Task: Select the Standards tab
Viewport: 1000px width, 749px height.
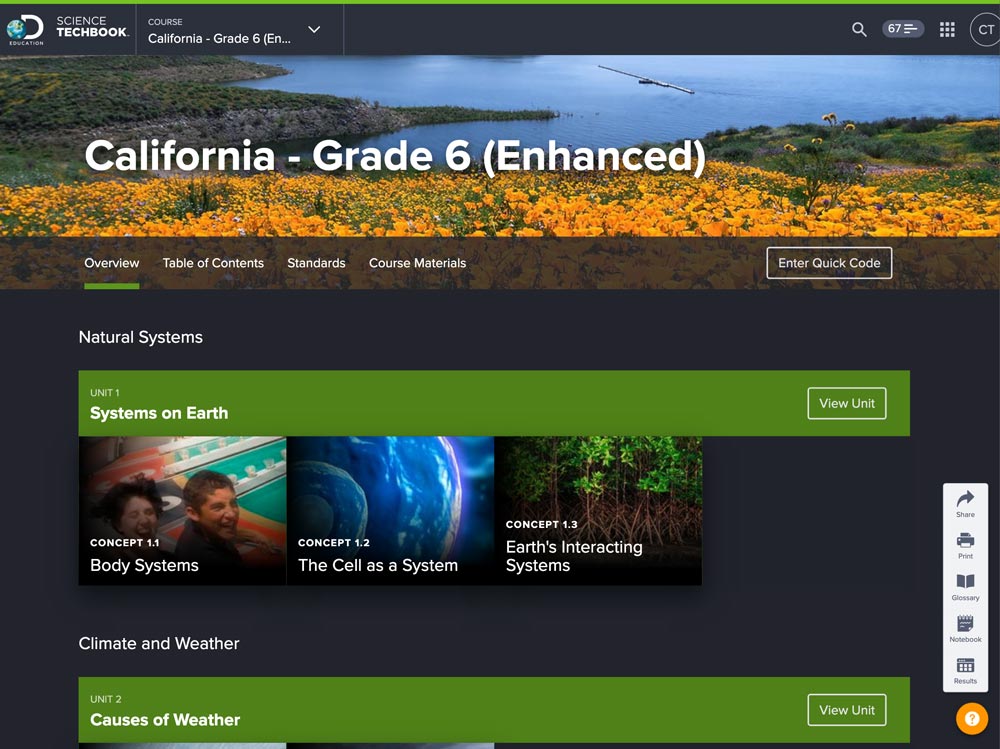Action: pos(316,263)
